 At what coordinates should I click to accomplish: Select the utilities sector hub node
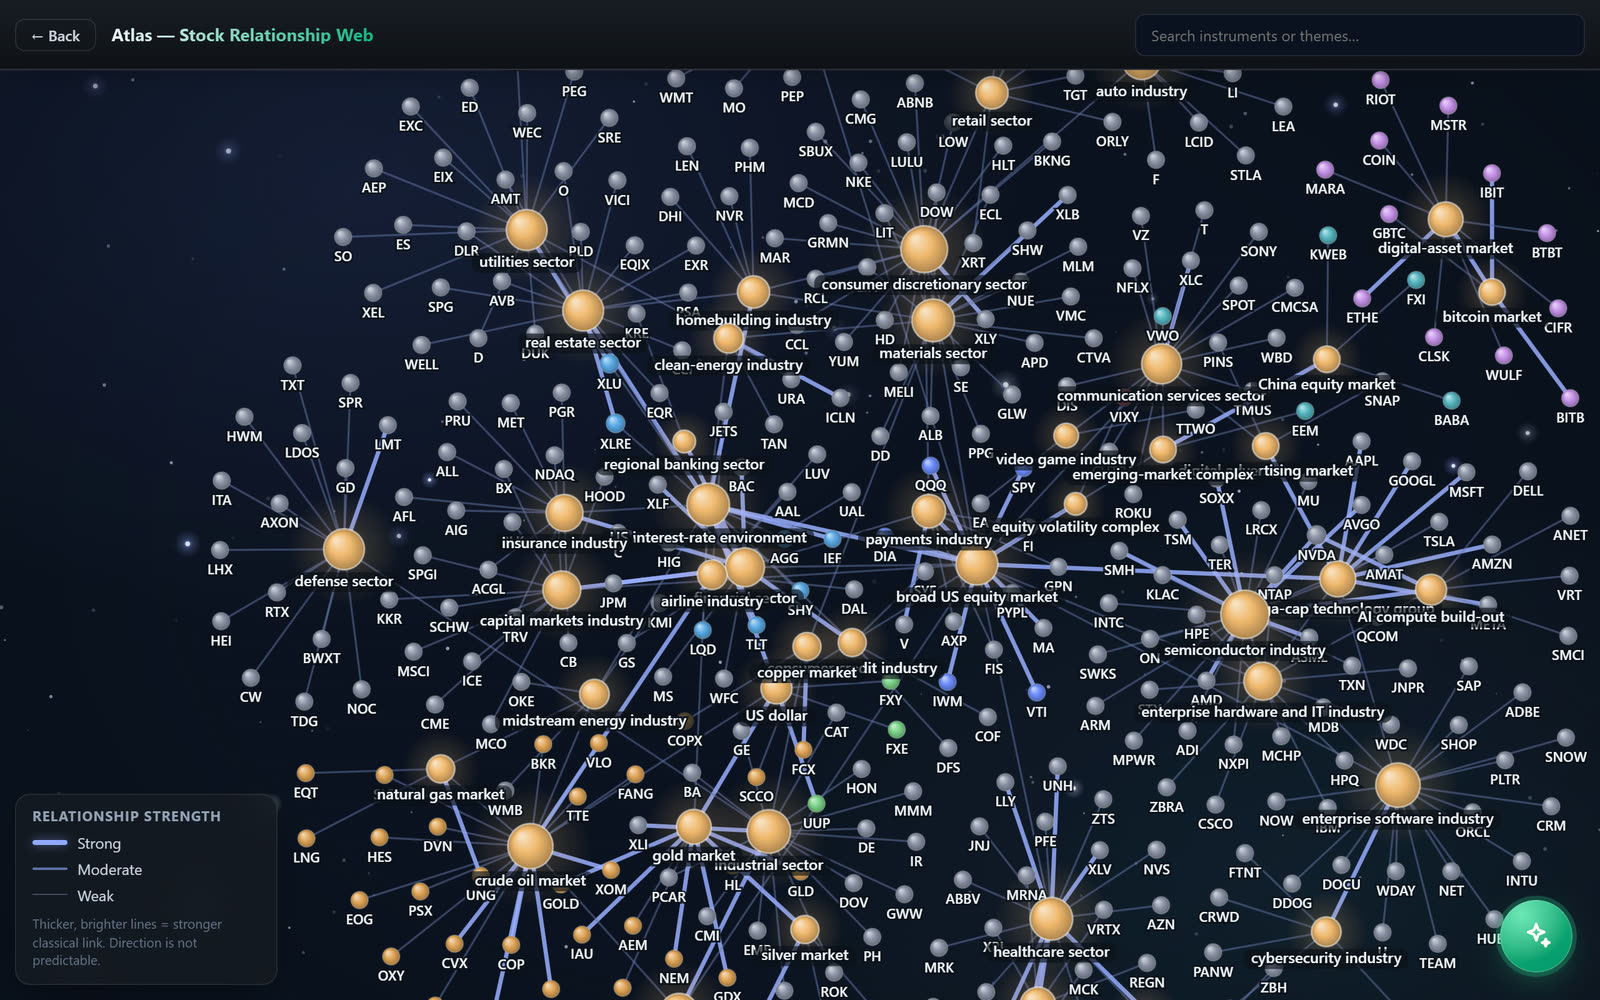[x=526, y=230]
